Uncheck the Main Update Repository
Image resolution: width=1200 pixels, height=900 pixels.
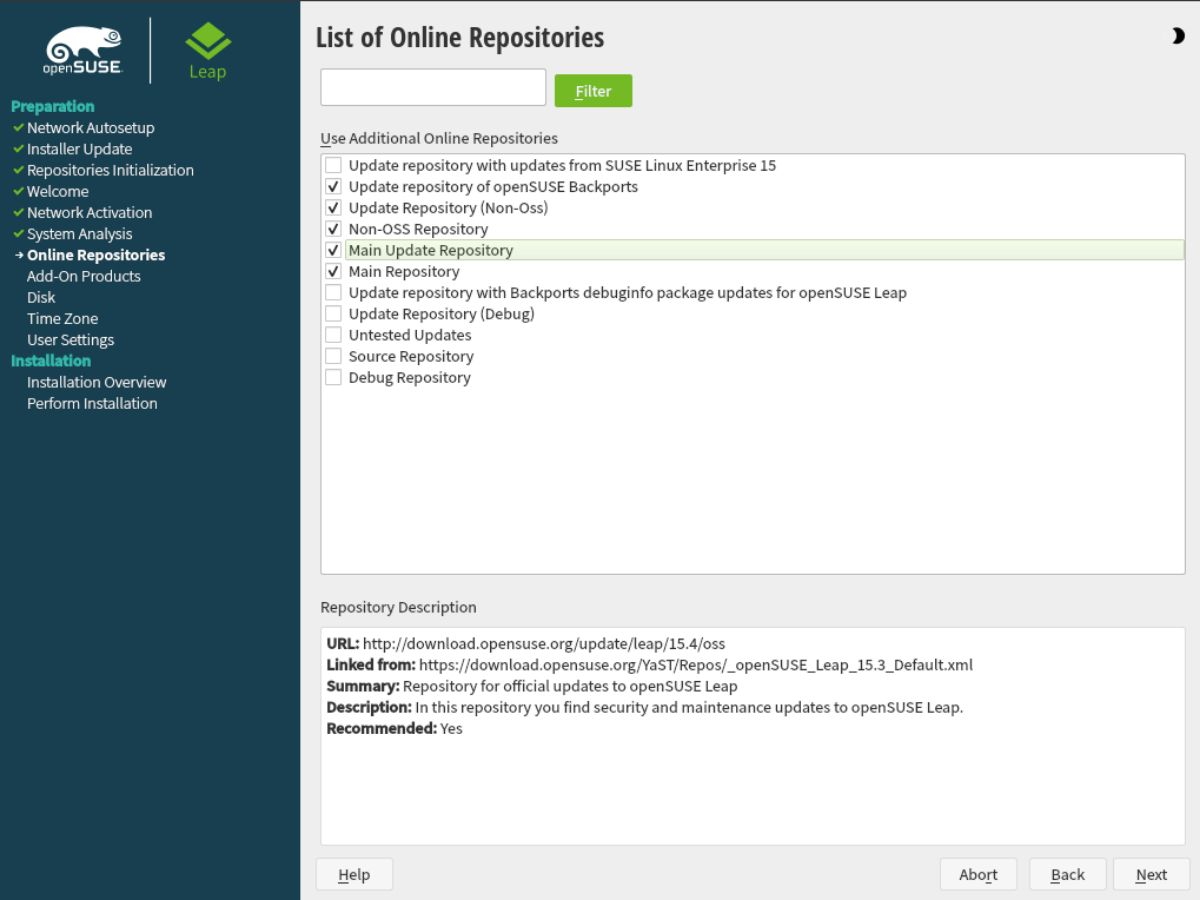click(x=333, y=249)
